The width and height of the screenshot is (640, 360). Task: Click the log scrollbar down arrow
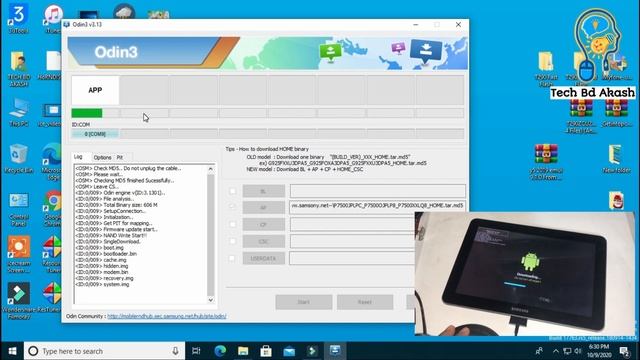point(211,300)
